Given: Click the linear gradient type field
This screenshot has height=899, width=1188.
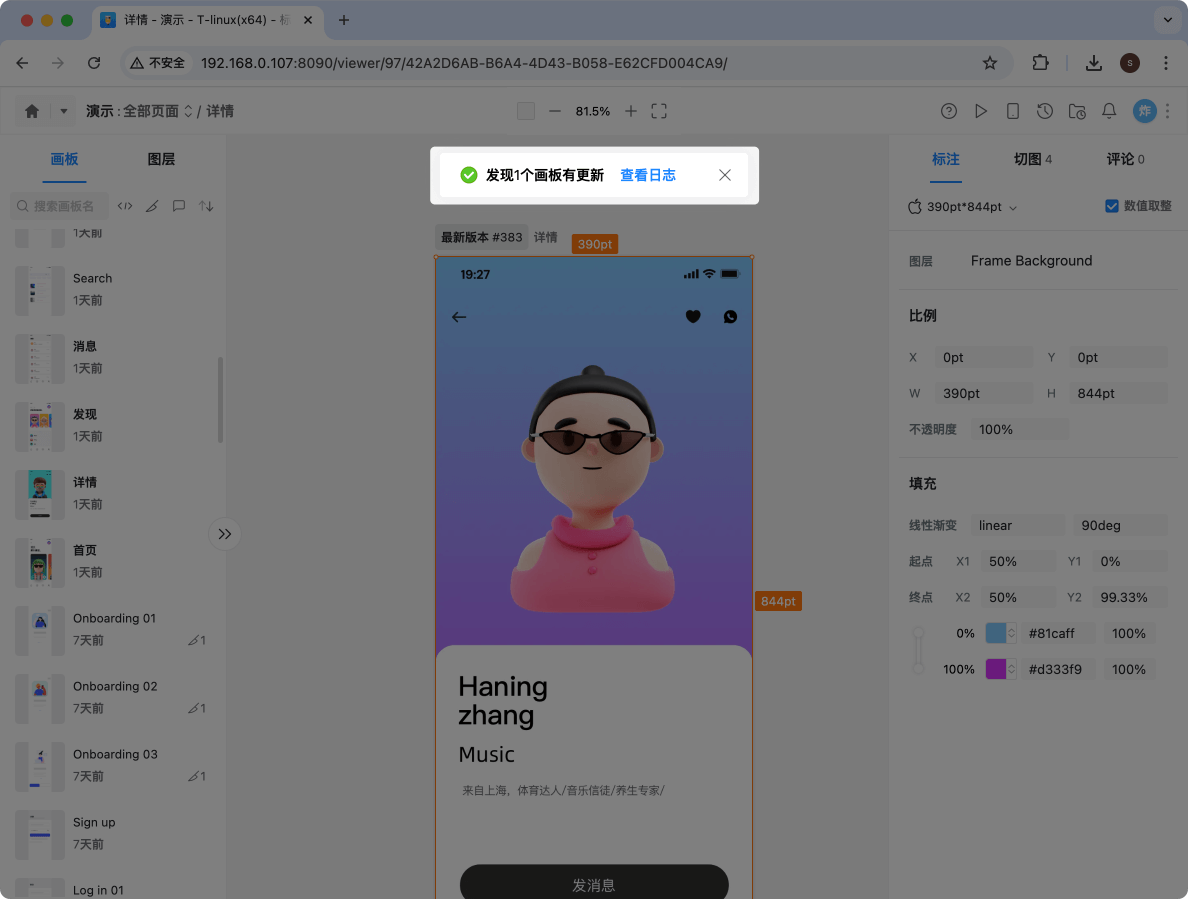Looking at the screenshot, I should pos(1018,525).
